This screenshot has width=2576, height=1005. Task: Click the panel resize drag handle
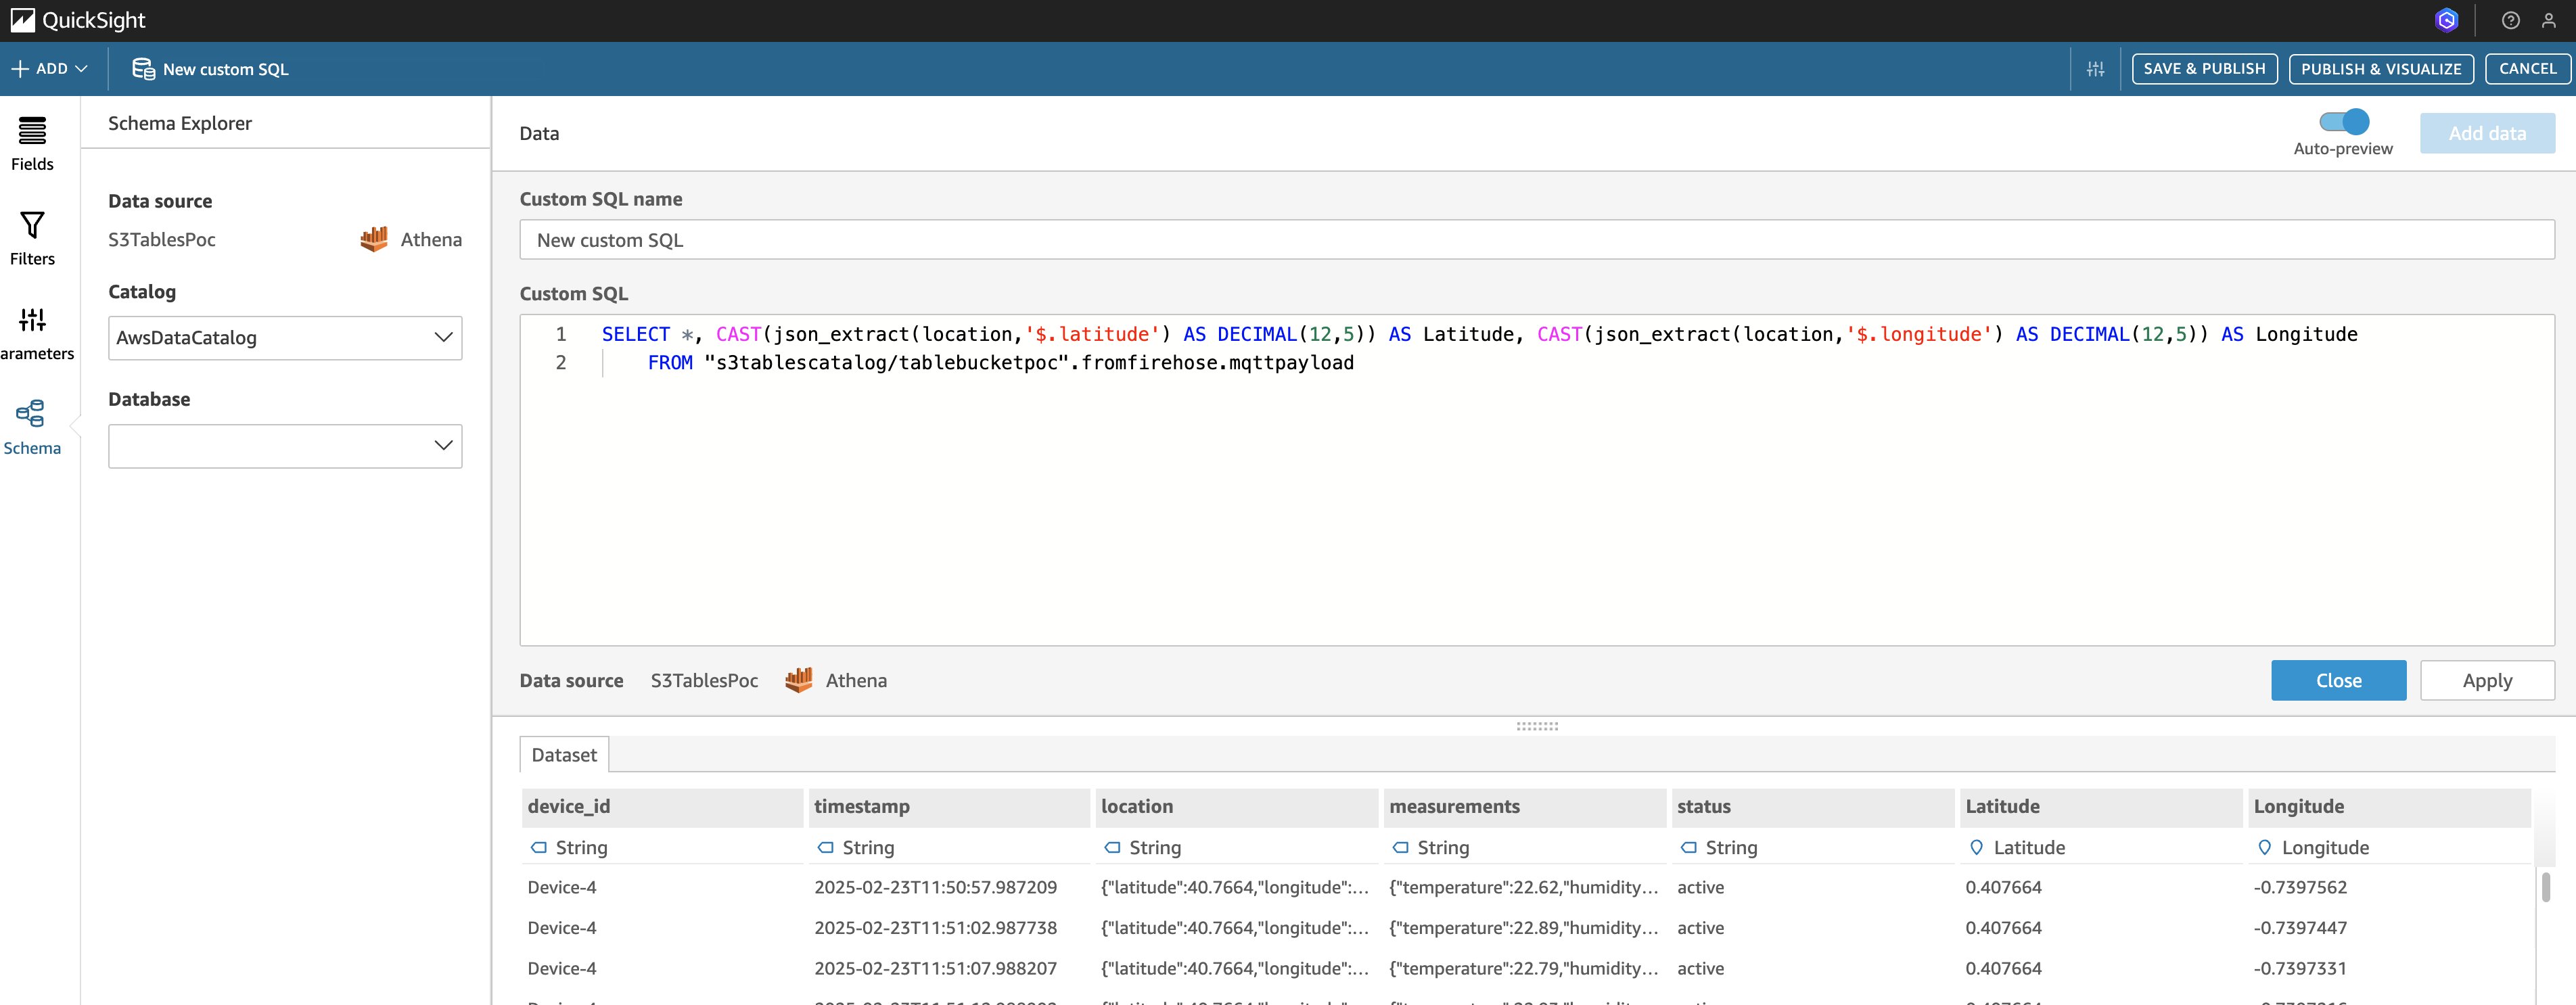pos(1537,726)
